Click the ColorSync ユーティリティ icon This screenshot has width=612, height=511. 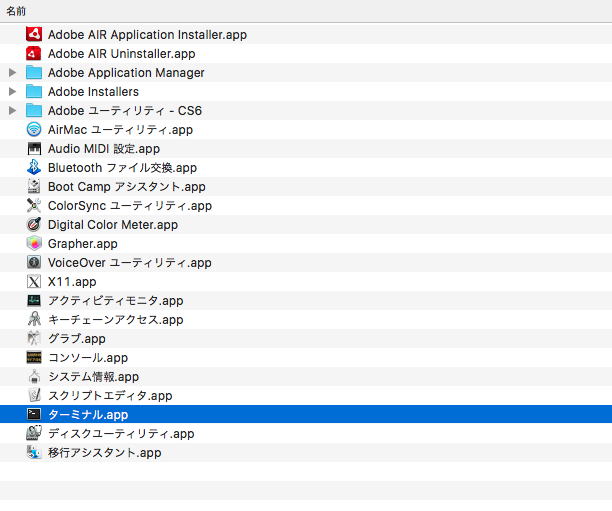click(34, 206)
